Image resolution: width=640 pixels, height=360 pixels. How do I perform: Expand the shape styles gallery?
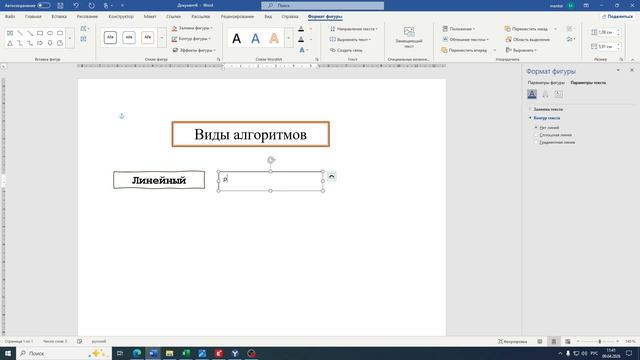[162, 38]
